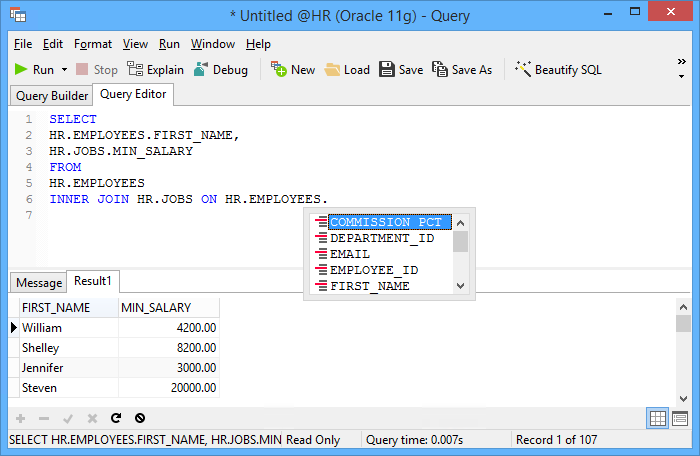Viewport: 700px width, 456px height.
Task: Click the William row indicator arrow
Action: (14, 328)
